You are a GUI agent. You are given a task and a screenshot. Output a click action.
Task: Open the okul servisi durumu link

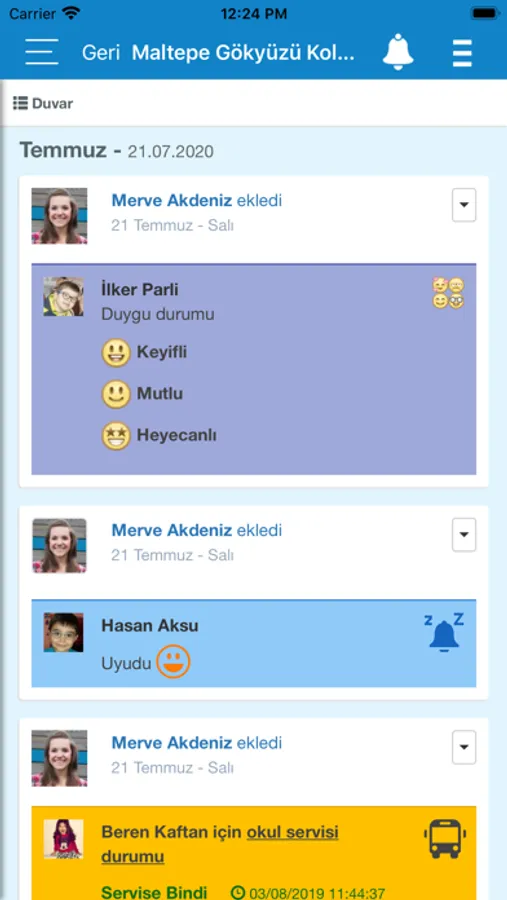[x=220, y=844]
